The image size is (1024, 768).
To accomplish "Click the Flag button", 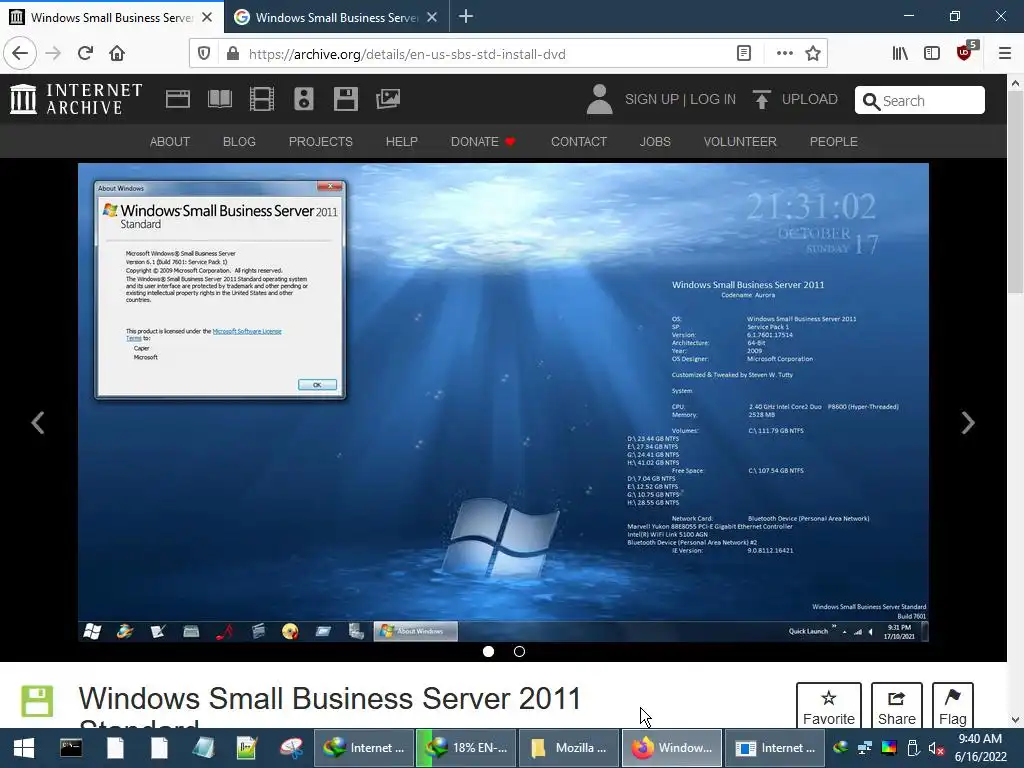I will [952, 707].
